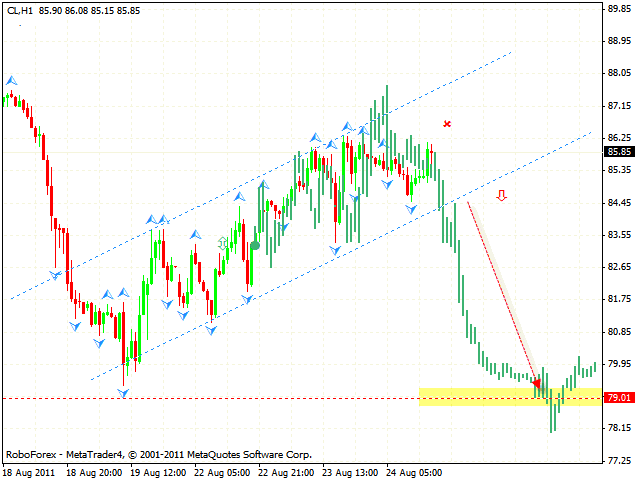Viewport: 640px width, 480px height.
Task: Select the hollow red down arrow
Action: 501,196
